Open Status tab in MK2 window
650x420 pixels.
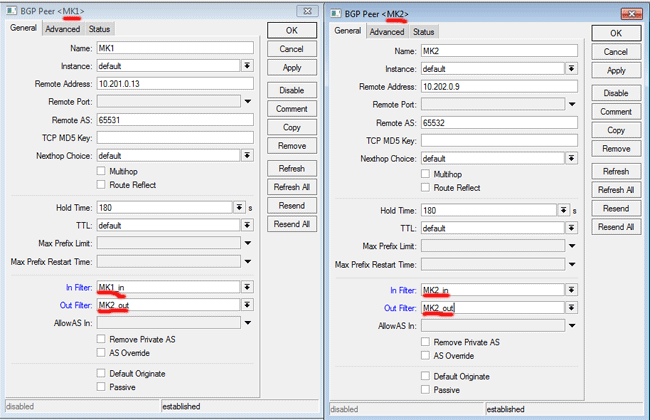click(424, 32)
